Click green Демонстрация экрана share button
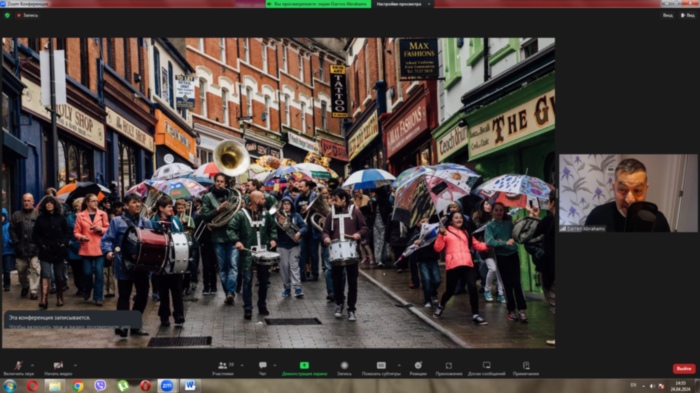The image size is (700, 393). coord(304,368)
